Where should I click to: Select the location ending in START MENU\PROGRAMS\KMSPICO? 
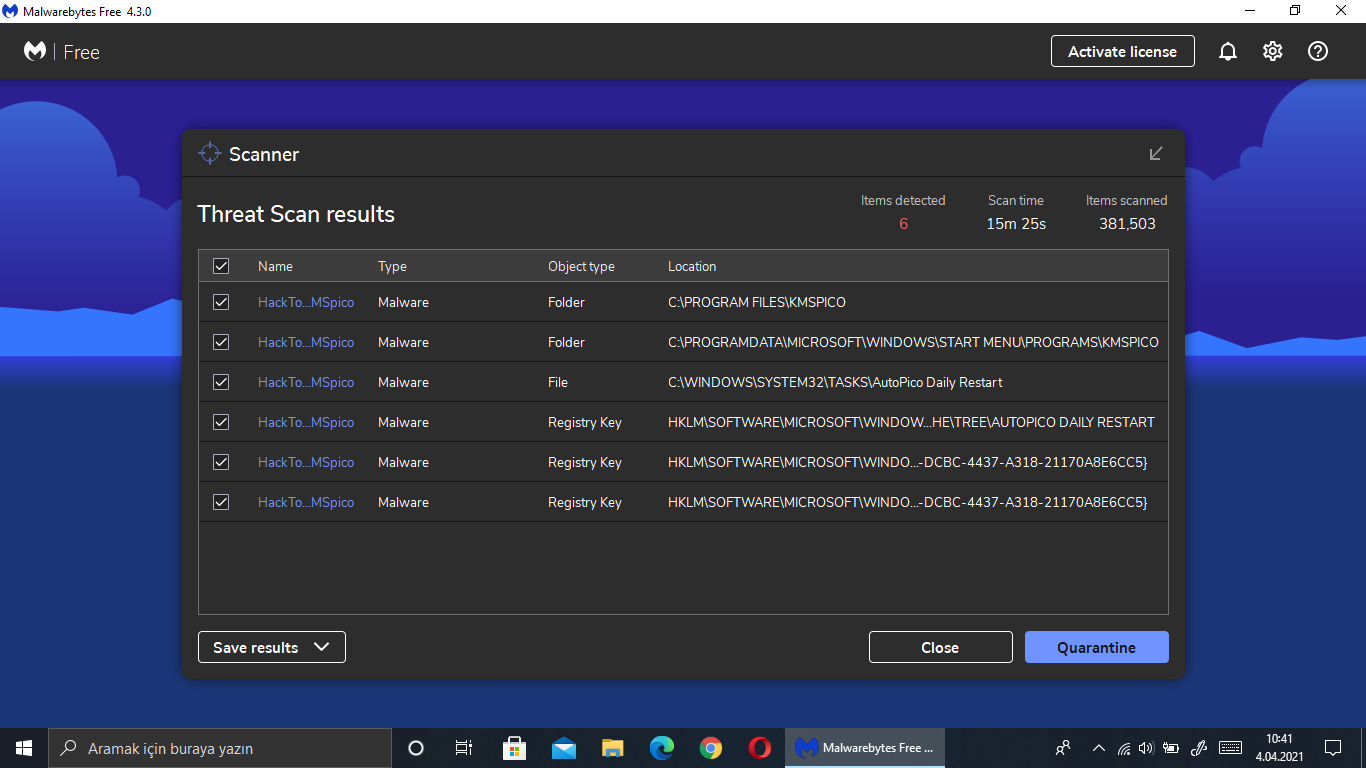[x=913, y=342]
